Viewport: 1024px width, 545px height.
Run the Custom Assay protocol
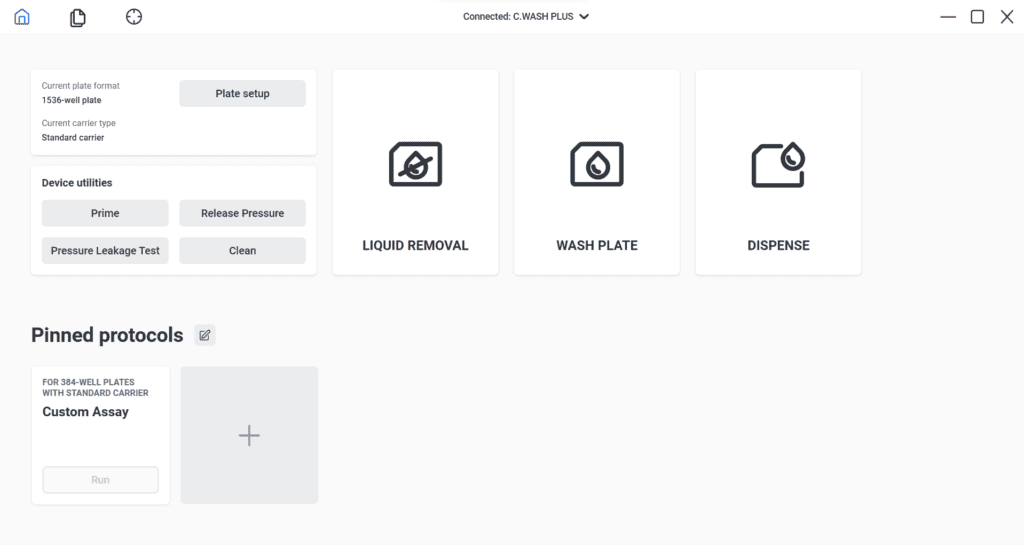[x=100, y=480]
